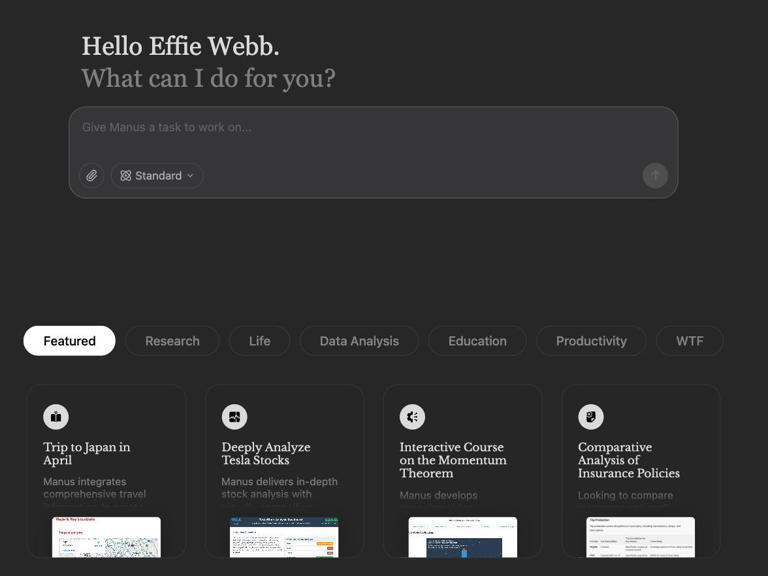Switch to the Data Analysis tab

pos(359,341)
